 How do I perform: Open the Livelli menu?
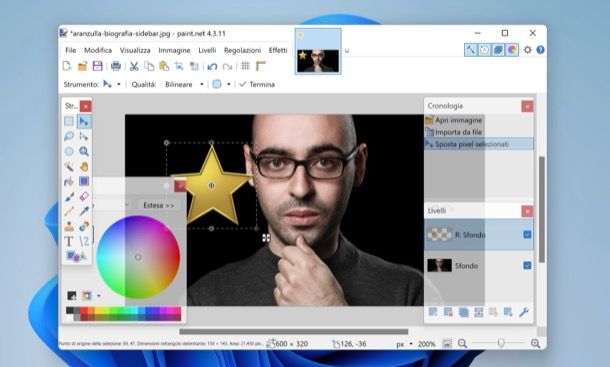(x=207, y=50)
